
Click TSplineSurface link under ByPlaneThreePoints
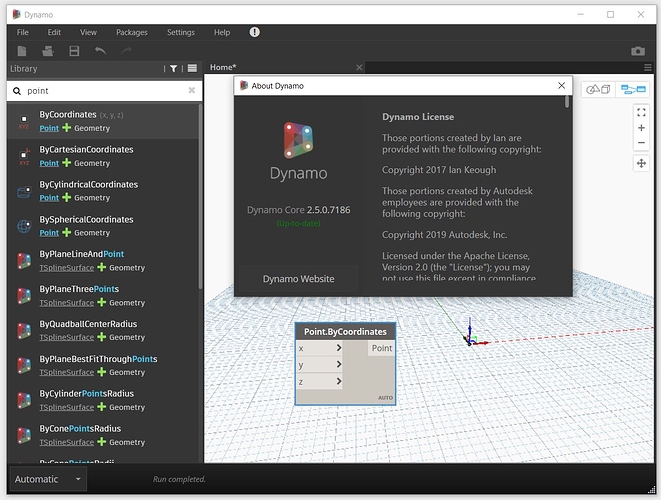tap(67, 303)
